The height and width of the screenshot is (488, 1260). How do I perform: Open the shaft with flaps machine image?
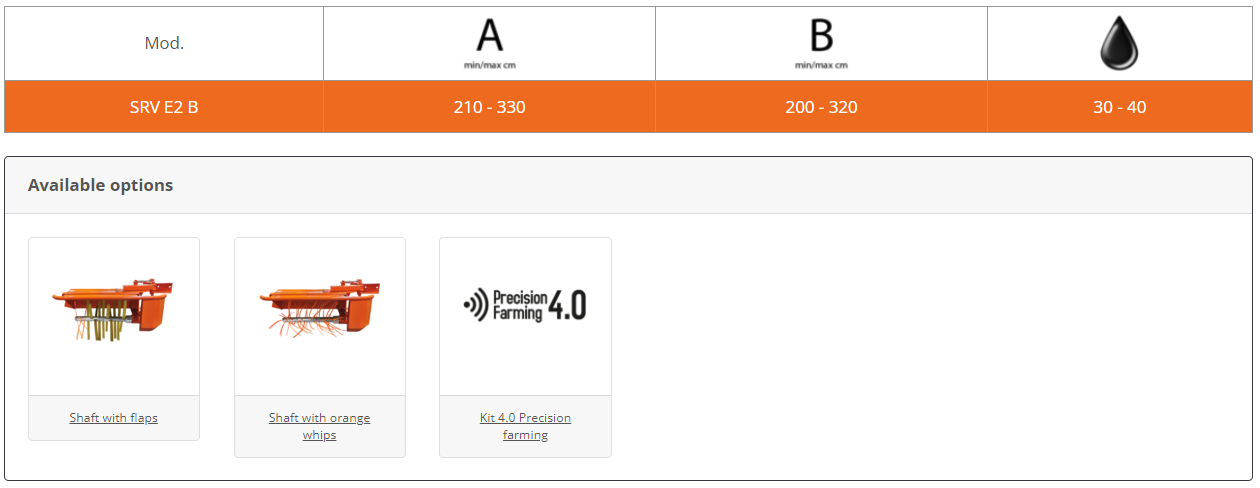(113, 311)
